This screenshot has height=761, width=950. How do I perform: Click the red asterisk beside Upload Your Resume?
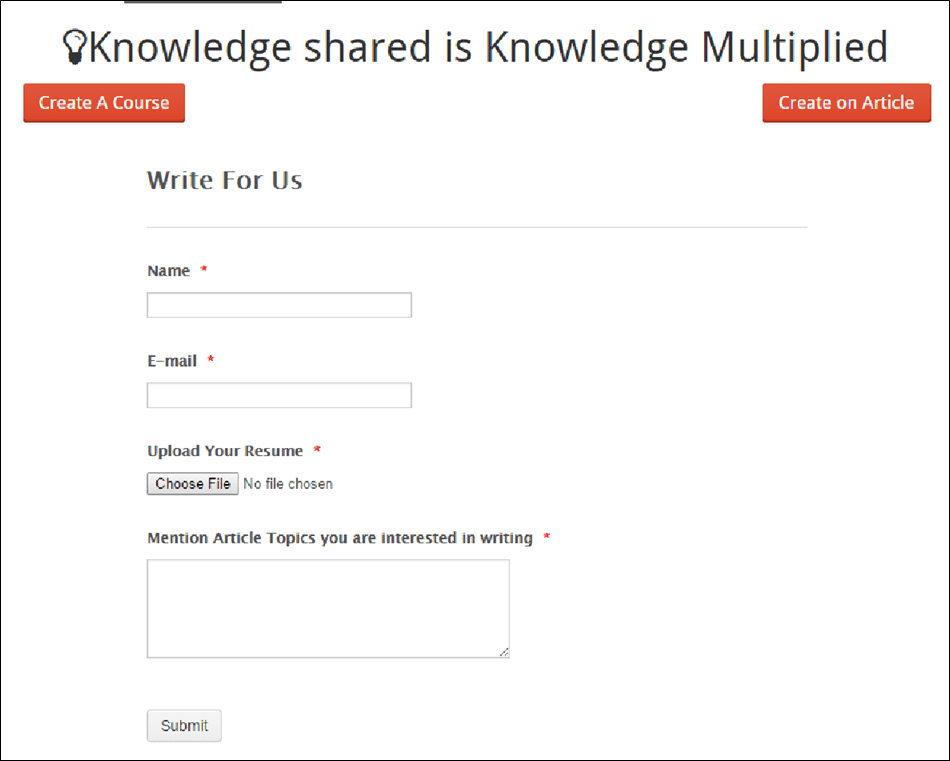click(317, 451)
